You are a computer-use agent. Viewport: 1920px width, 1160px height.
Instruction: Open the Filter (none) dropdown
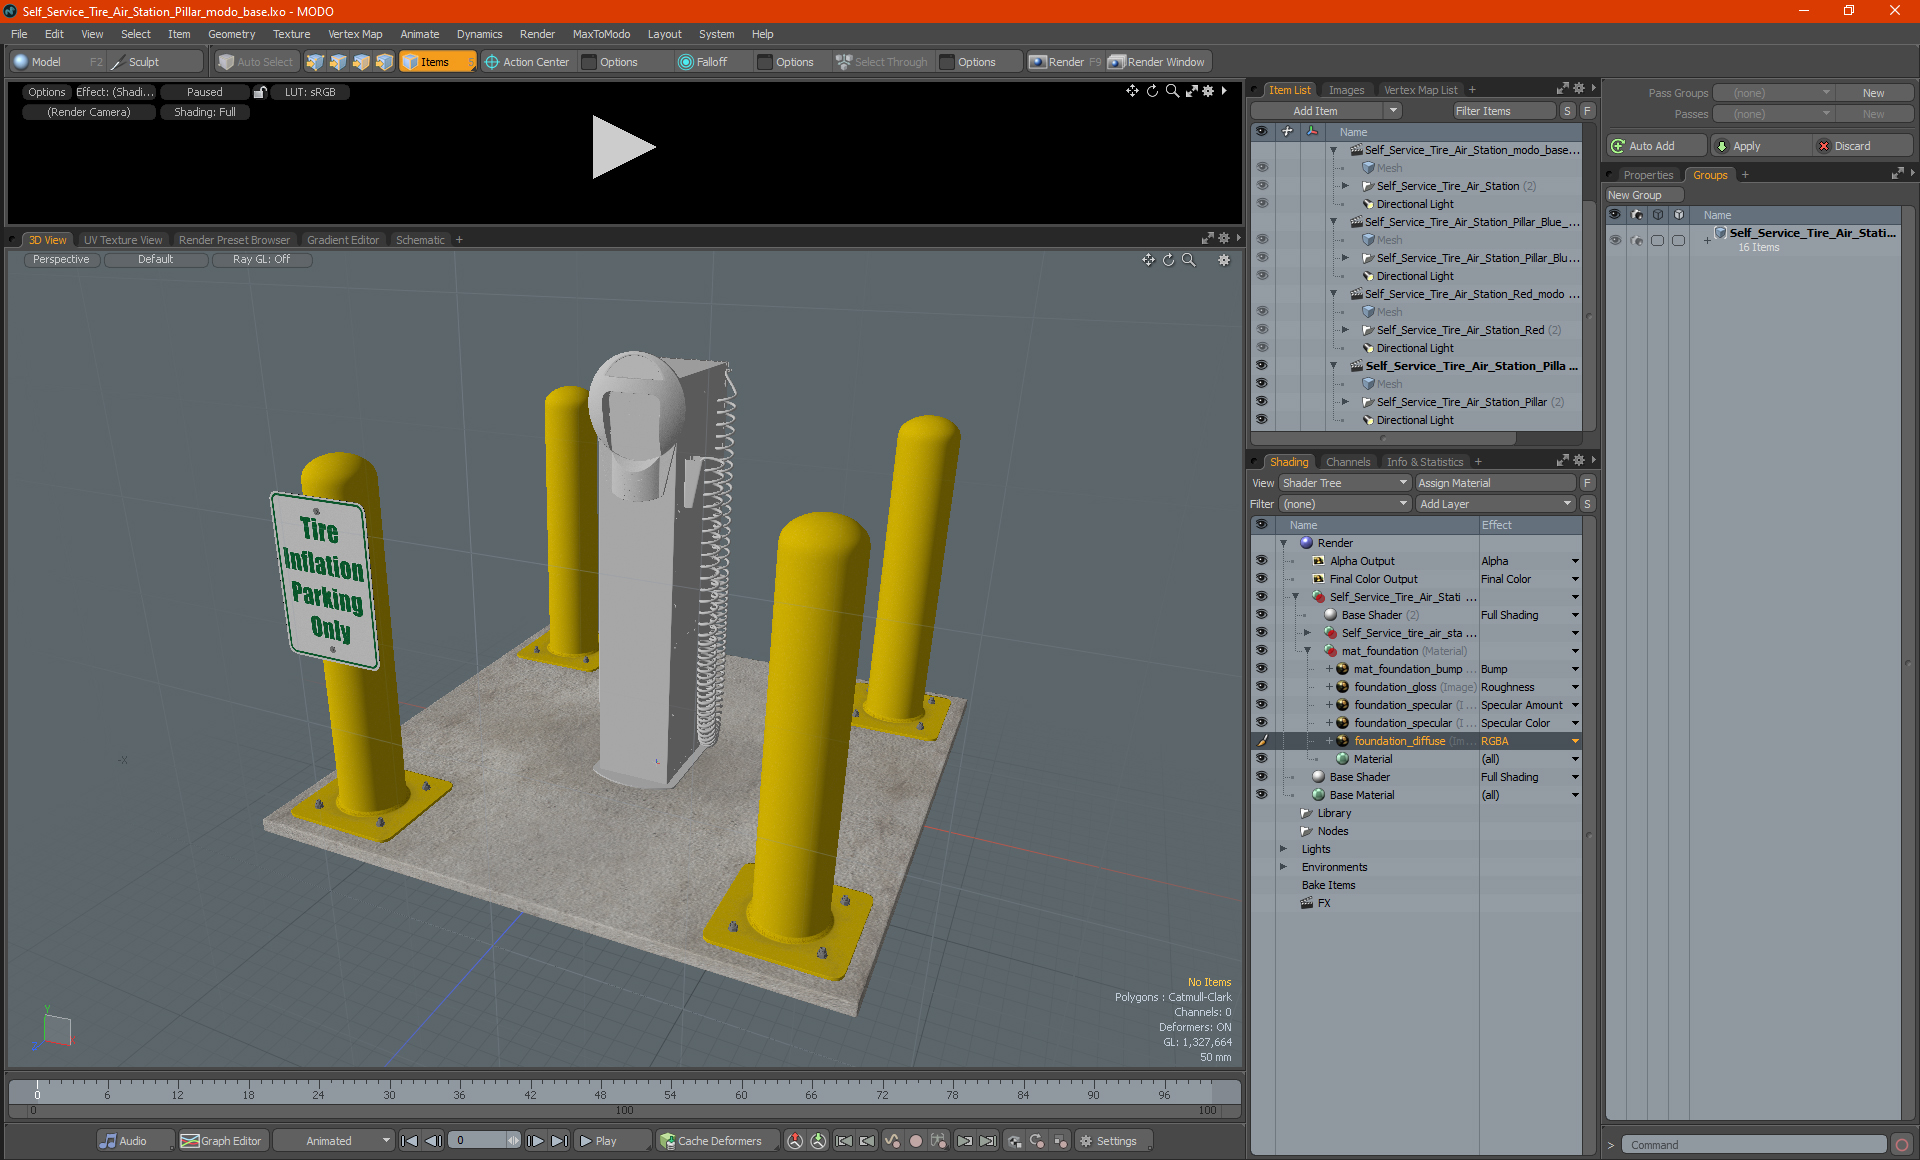tap(1344, 504)
